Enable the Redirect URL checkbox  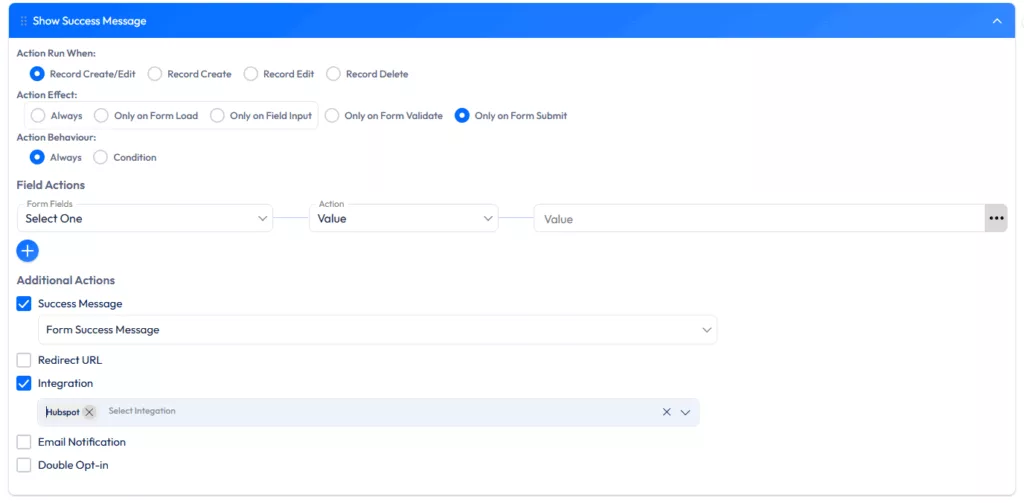[x=24, y=360]
